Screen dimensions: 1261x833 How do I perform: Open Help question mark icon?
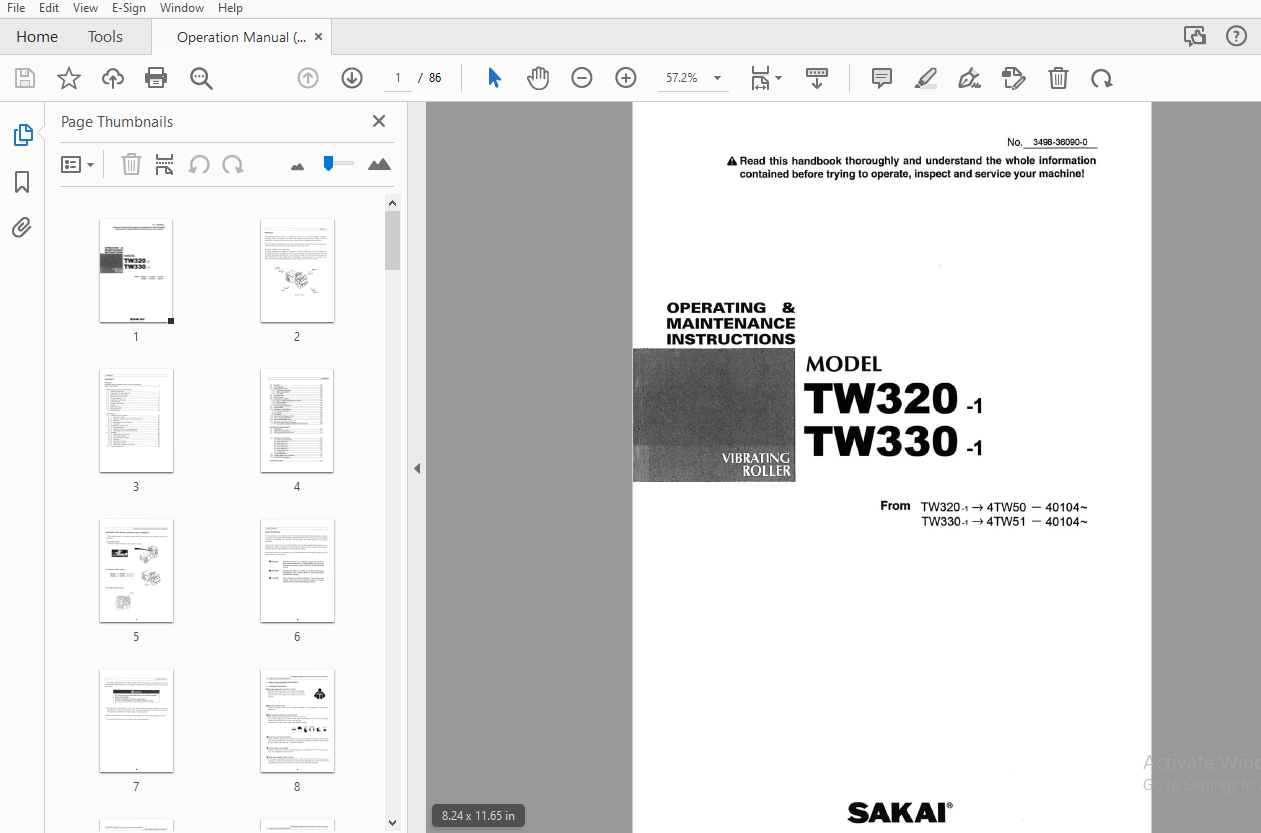pos(1237,37)
